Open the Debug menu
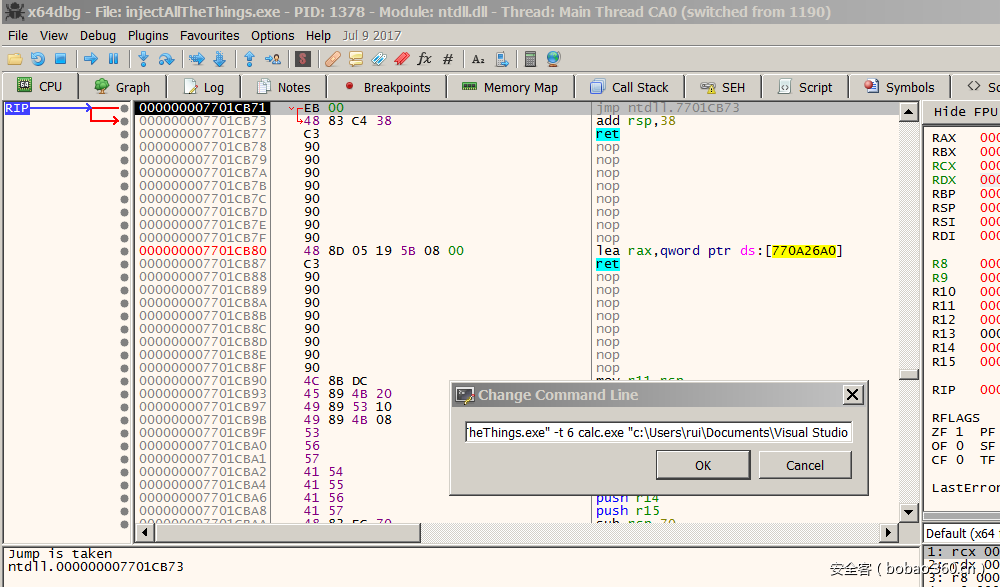This screenshot has width=1000, height=587. [x=98, y=35]
